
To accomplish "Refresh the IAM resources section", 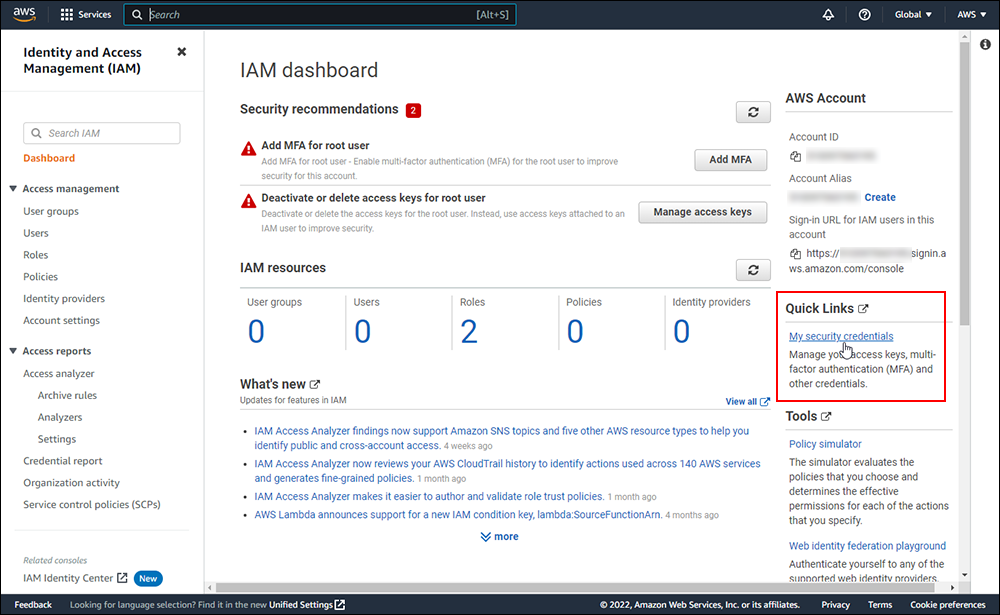I will click(753, 270).
